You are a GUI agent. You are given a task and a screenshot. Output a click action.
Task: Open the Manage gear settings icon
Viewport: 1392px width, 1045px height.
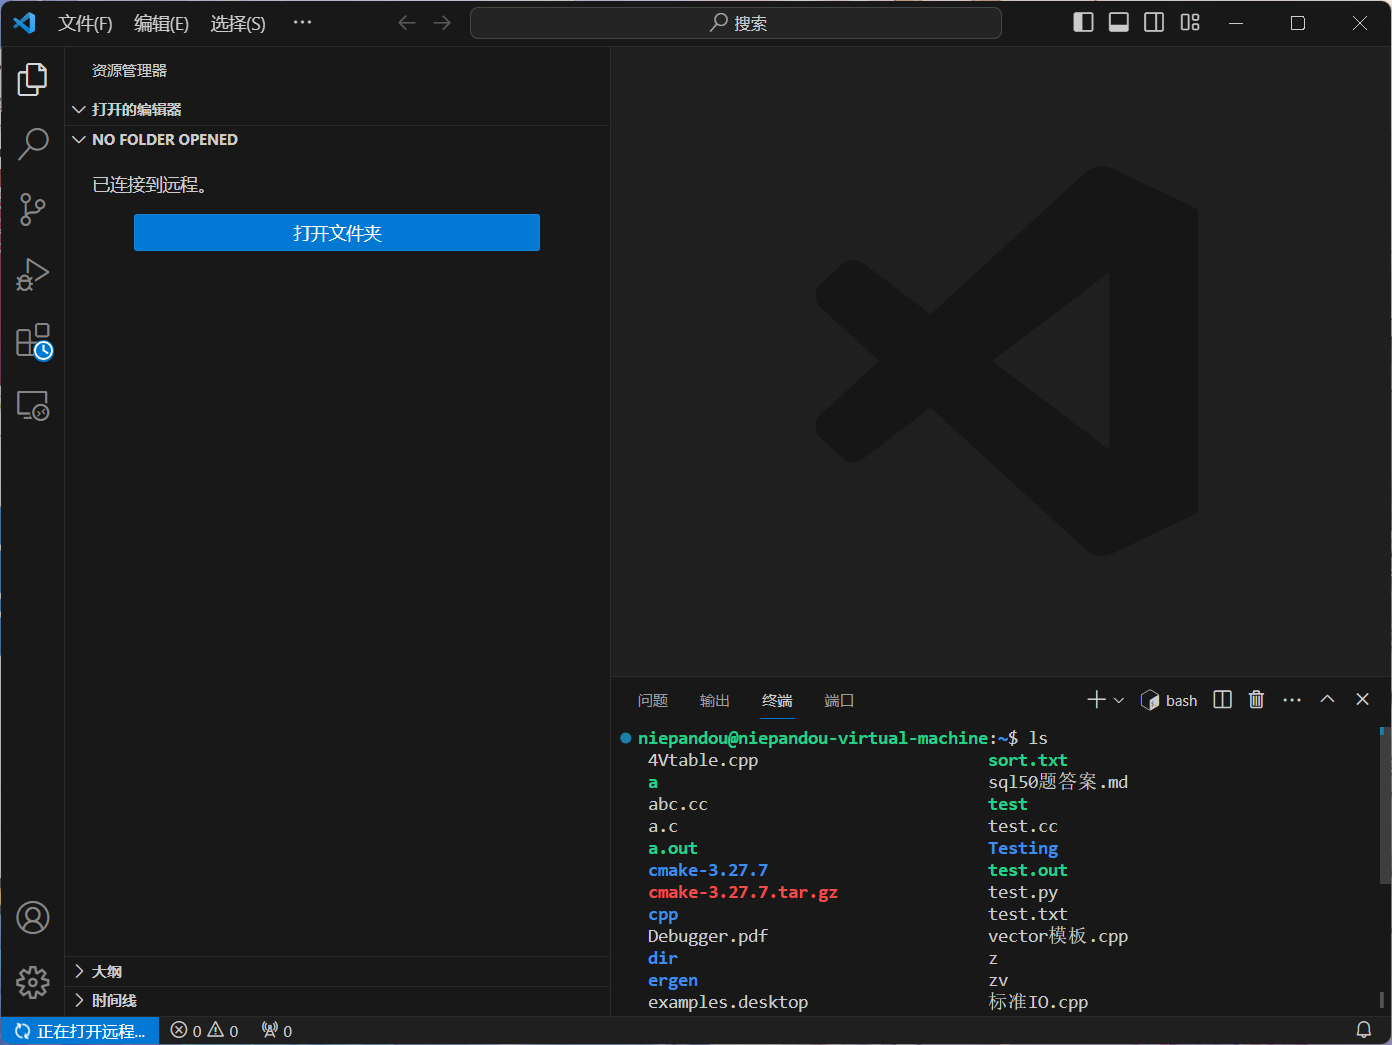click(x=33, y=982)
